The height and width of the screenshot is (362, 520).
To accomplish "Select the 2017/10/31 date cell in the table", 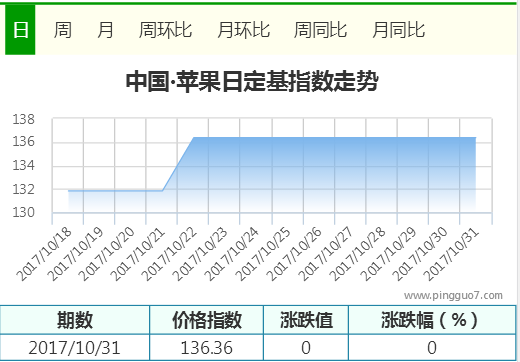I will 75,348.
